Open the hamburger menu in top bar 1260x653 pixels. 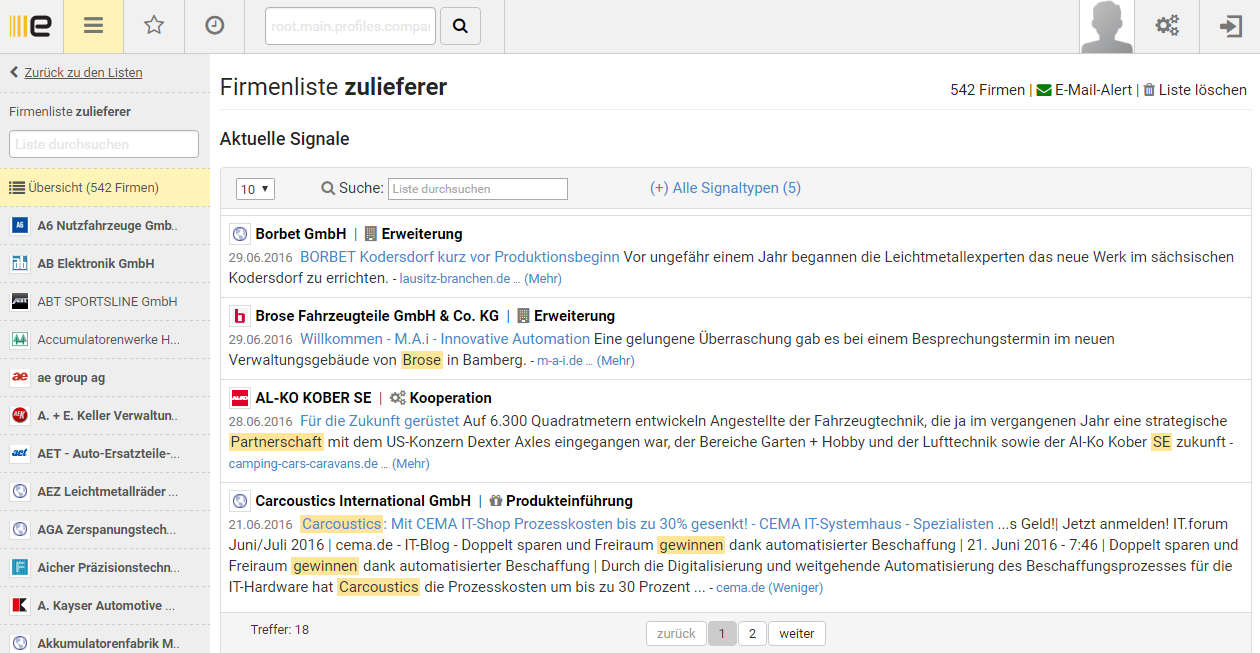click(x=93, y=26)
